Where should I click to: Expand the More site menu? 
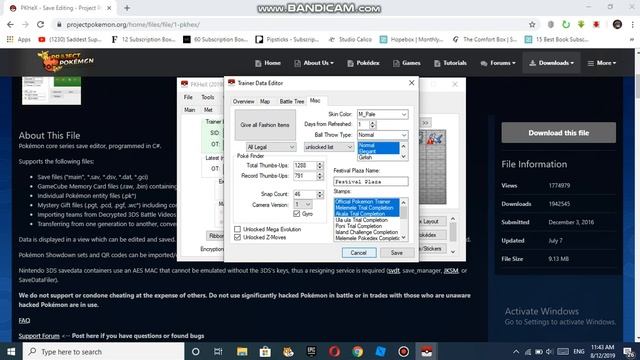[x=602, y=63]
